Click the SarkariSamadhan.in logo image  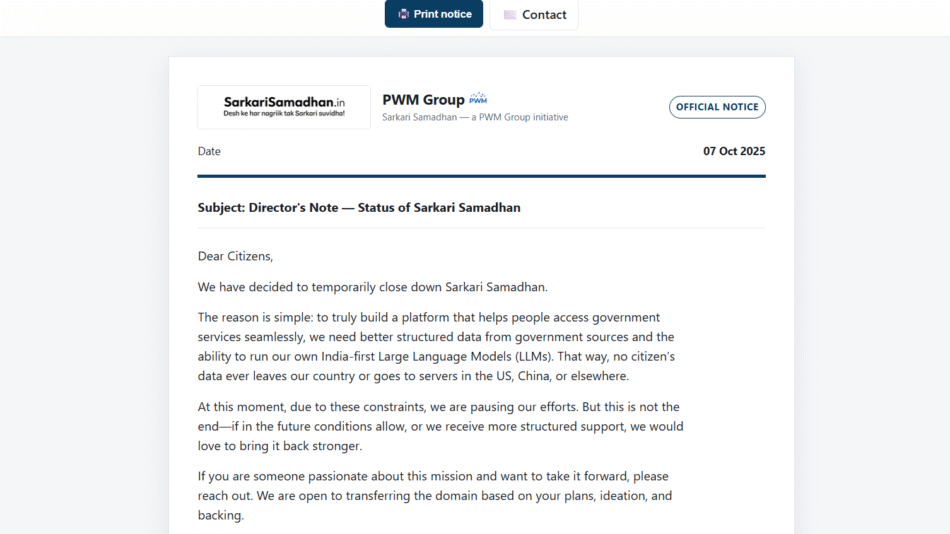(x=284, y=107)
